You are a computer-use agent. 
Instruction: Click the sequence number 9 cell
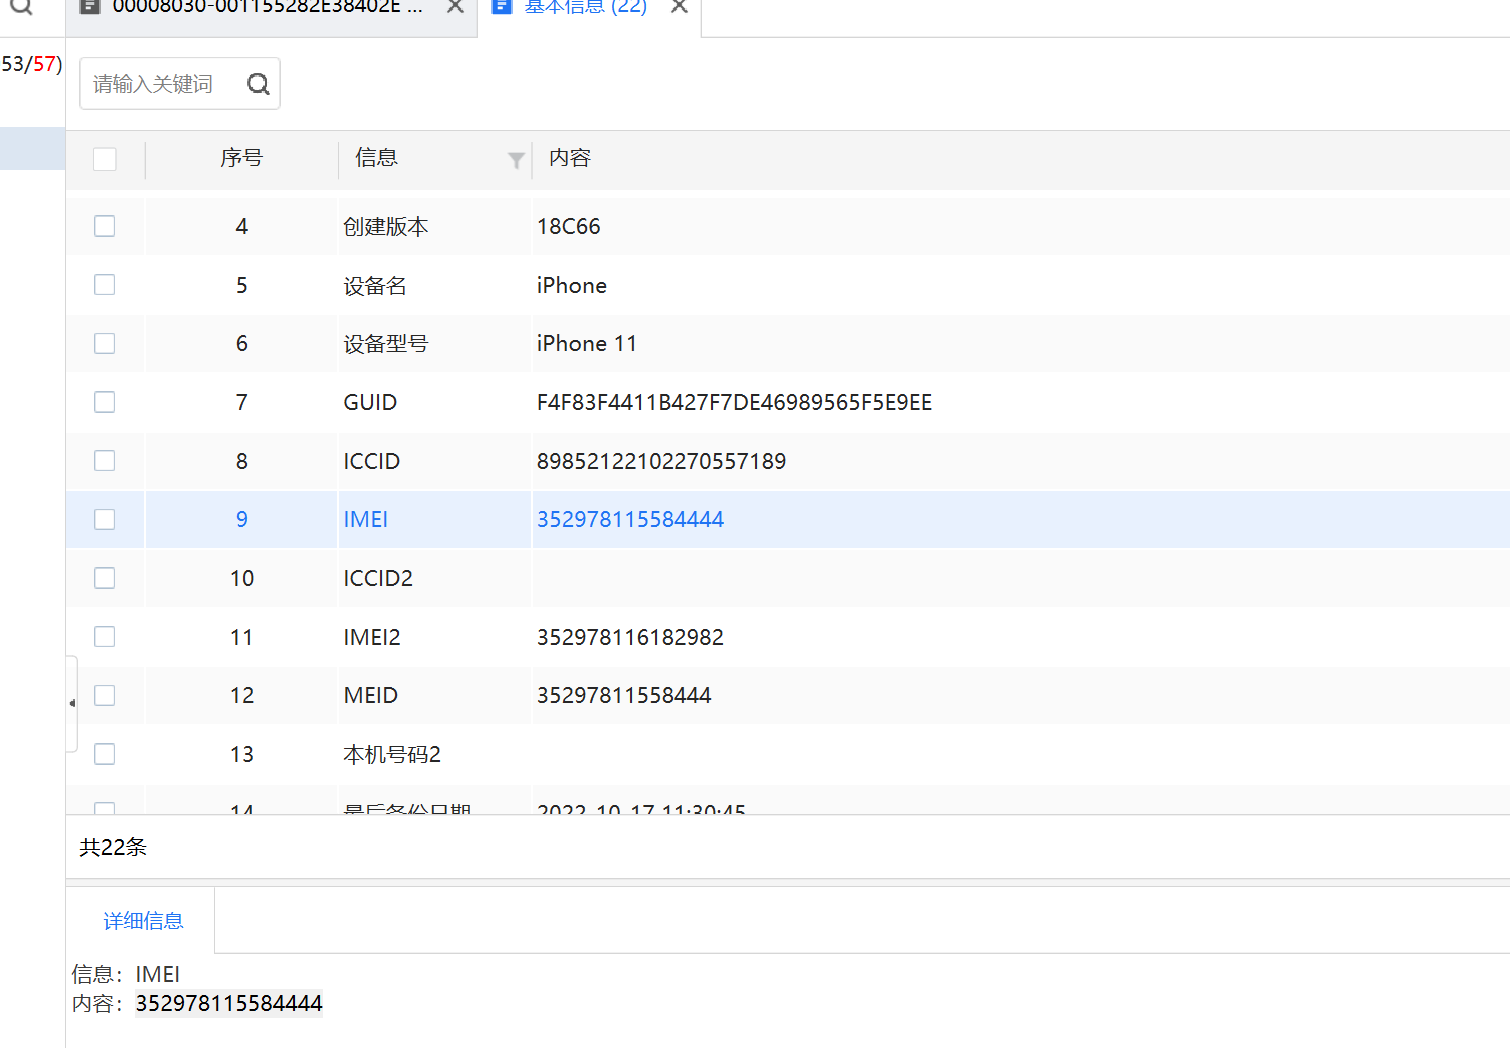tap(241, 519)
